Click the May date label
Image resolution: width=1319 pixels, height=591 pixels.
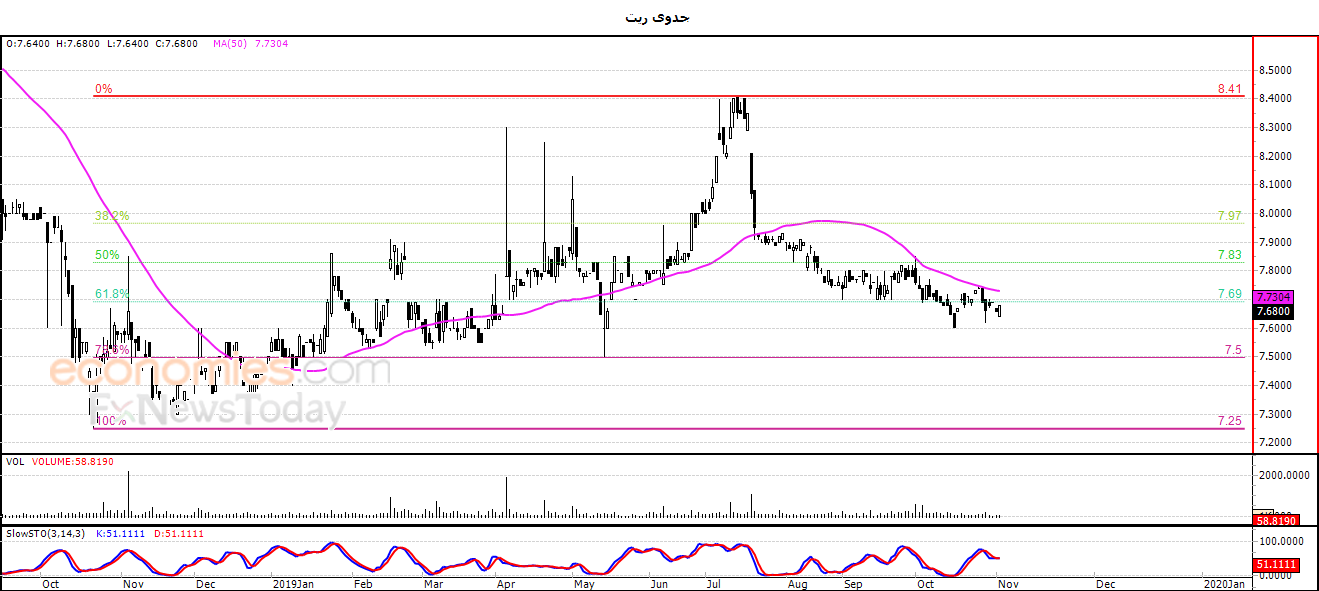click(x=583, y=582)
